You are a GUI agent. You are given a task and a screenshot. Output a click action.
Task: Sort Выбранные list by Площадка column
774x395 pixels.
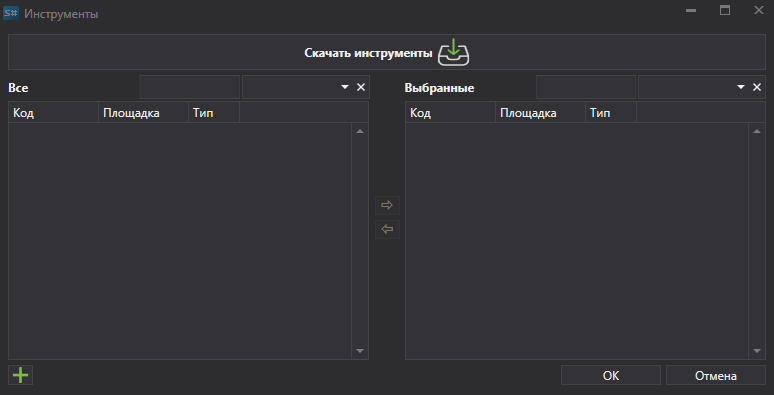pos(540,113)
